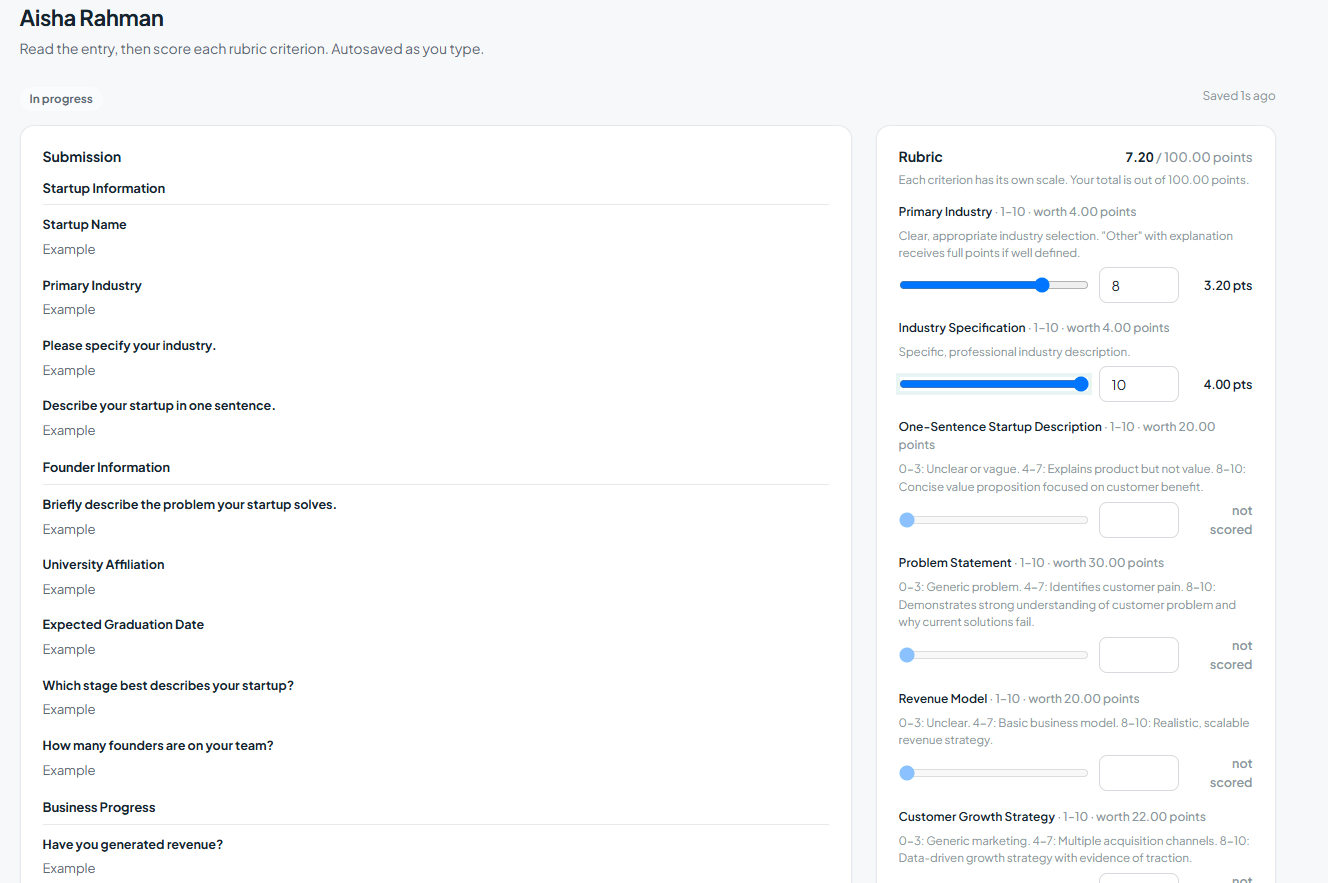
Task: Click 'Describe your startup in one sentence.' label
Action: [159, 405]
